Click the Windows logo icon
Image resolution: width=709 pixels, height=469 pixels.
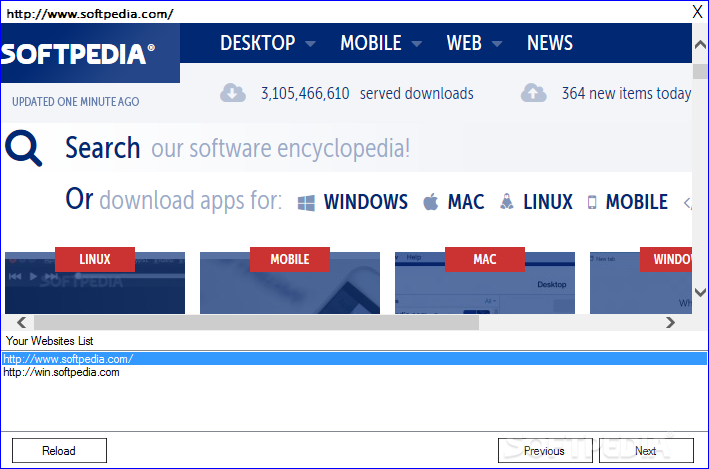coord(306,203)
